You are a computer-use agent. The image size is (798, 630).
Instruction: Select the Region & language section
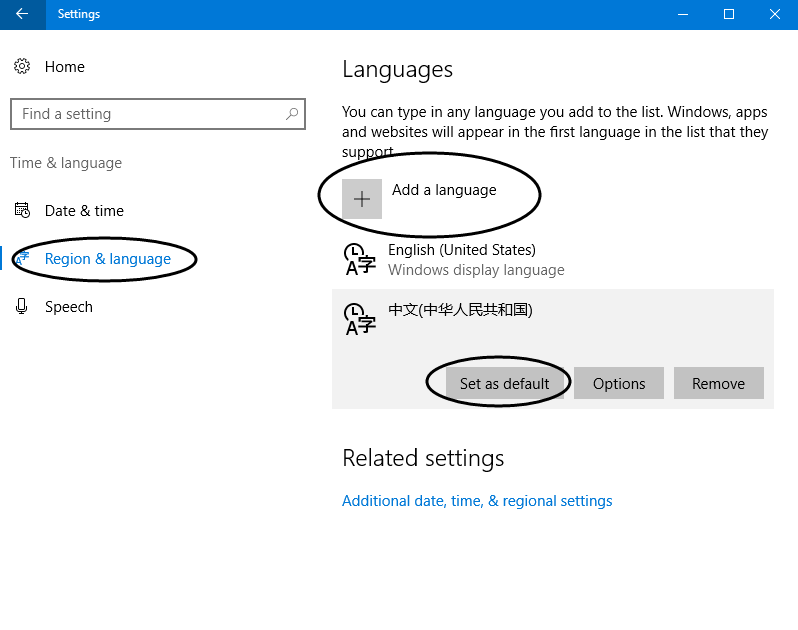click(108, 259)
